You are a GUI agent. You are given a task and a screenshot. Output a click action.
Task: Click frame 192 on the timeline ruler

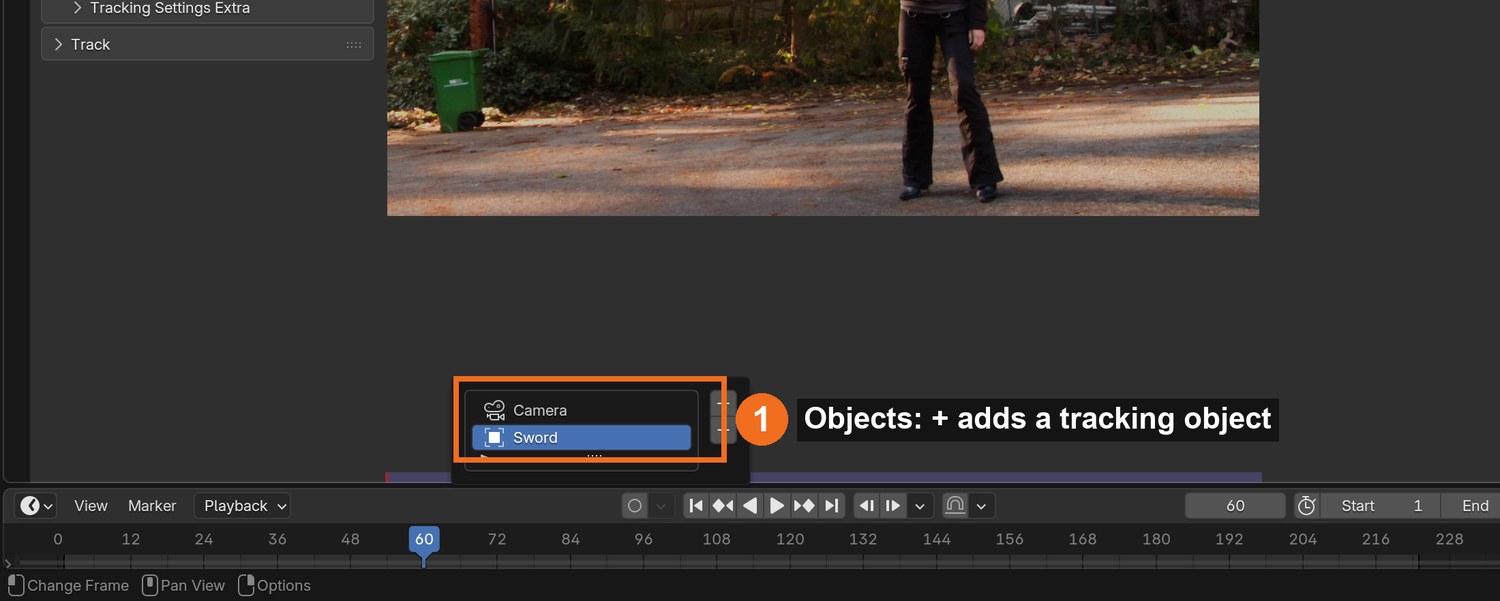[x=1229, y=539]
